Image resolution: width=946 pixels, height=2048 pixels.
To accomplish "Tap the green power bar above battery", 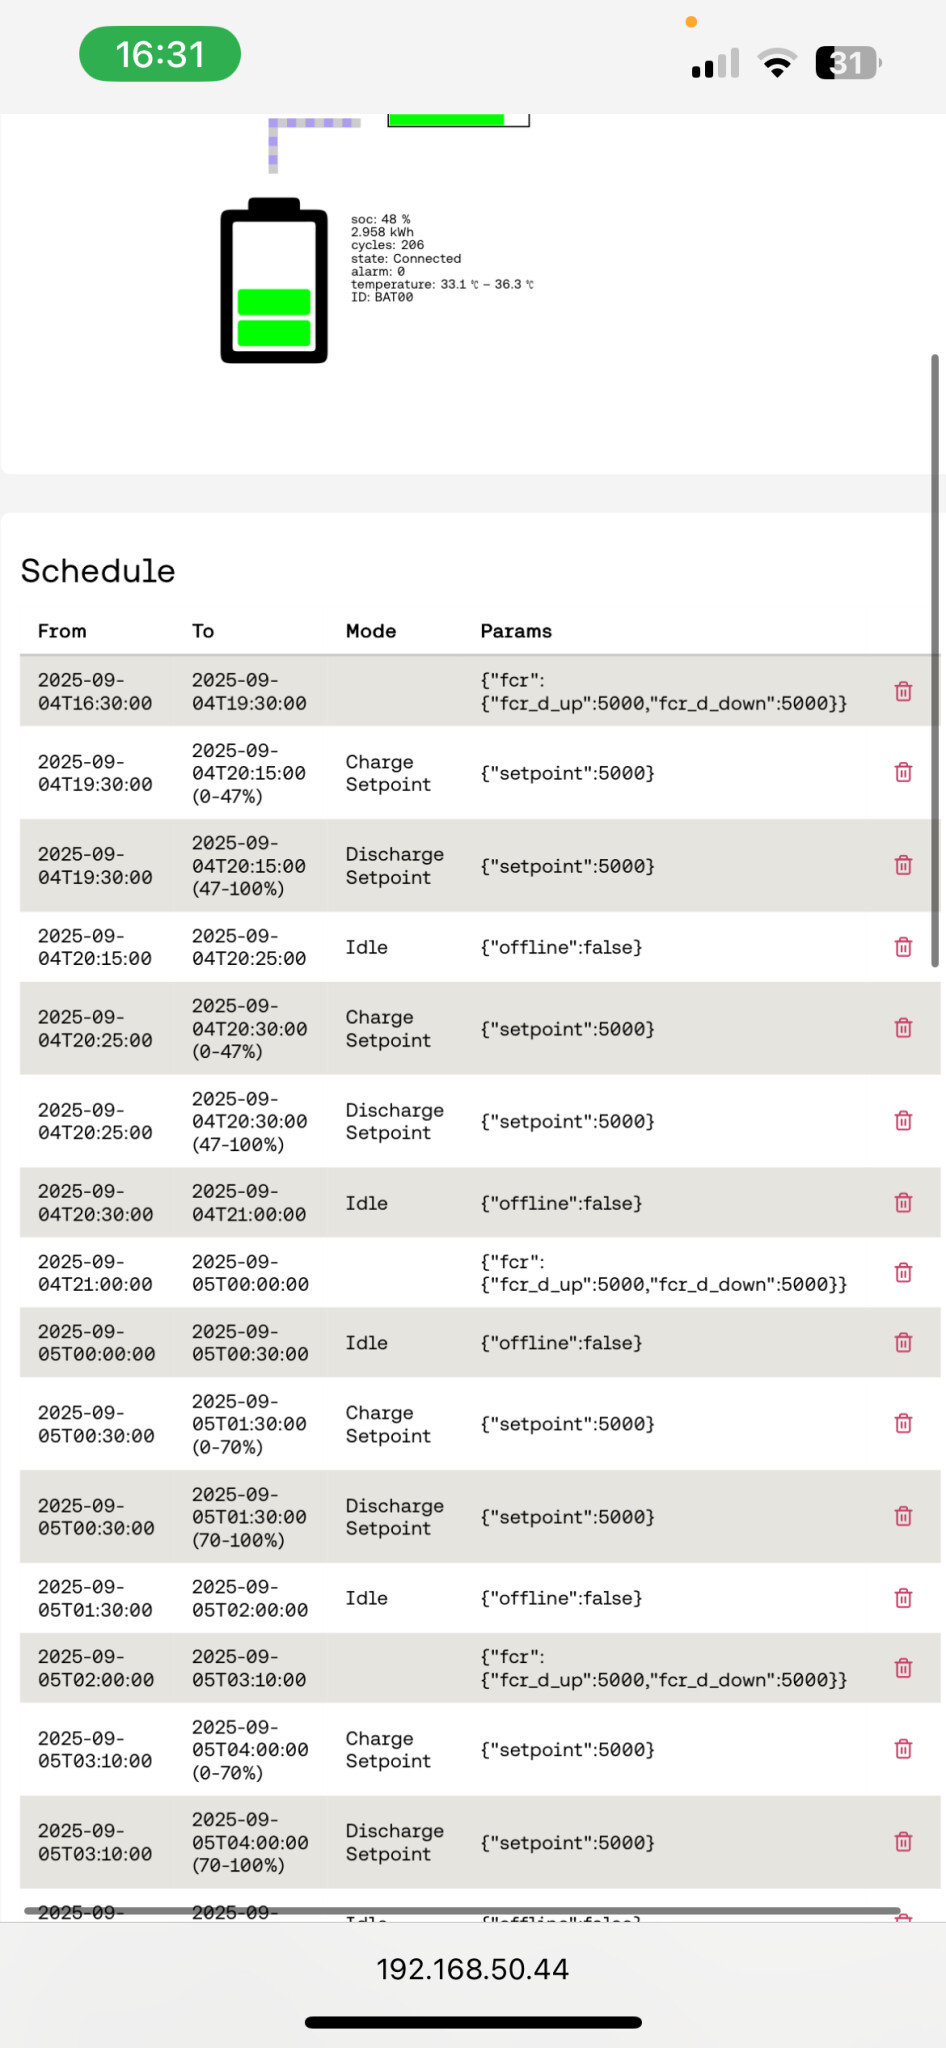I will (446, 120).
